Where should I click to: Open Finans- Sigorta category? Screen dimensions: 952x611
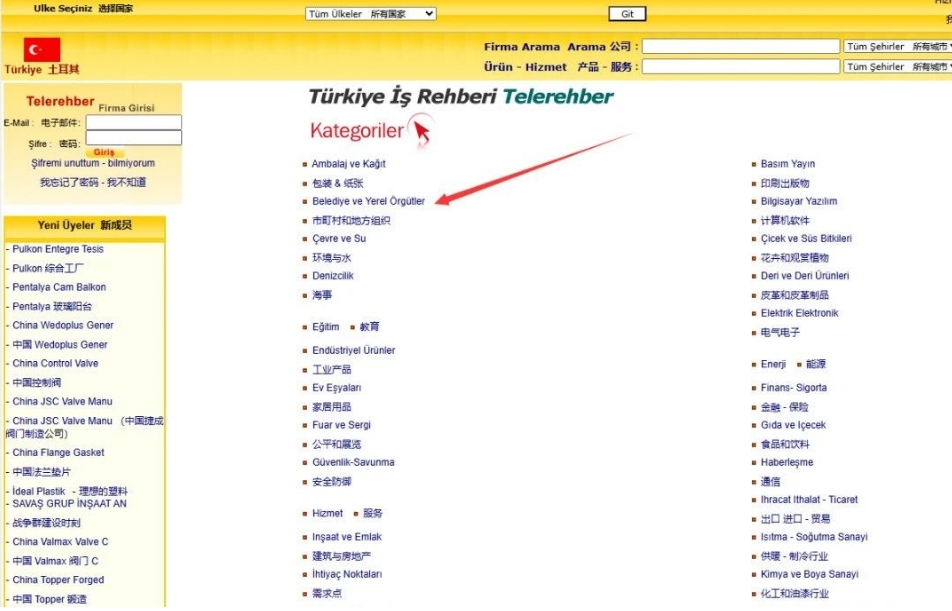[794, 387]
